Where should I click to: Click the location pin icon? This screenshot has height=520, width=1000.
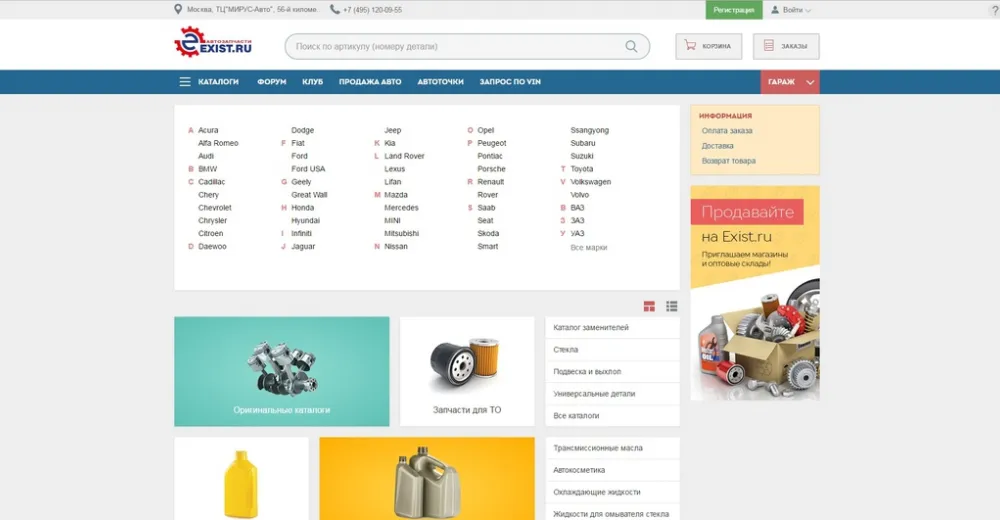(178, 10)
